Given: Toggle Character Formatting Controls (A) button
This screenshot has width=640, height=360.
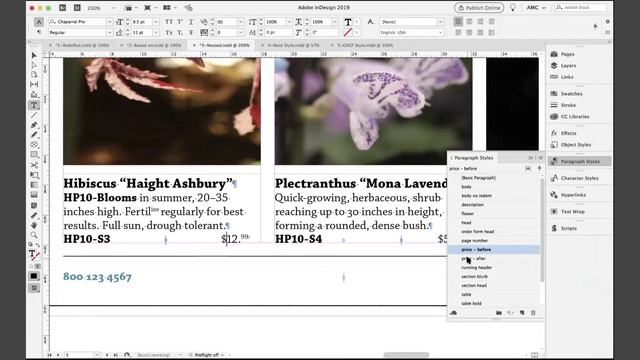Looking at the screenshot, I should (x=39, y=22).
